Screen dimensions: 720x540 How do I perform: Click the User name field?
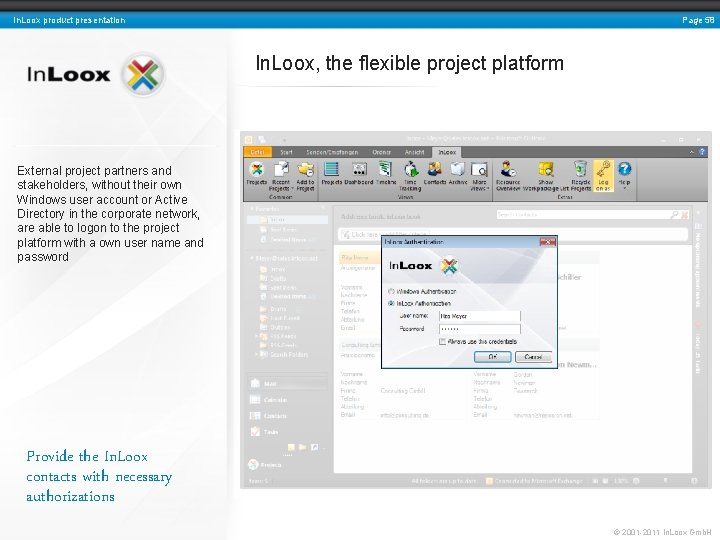tap(479, 316)
